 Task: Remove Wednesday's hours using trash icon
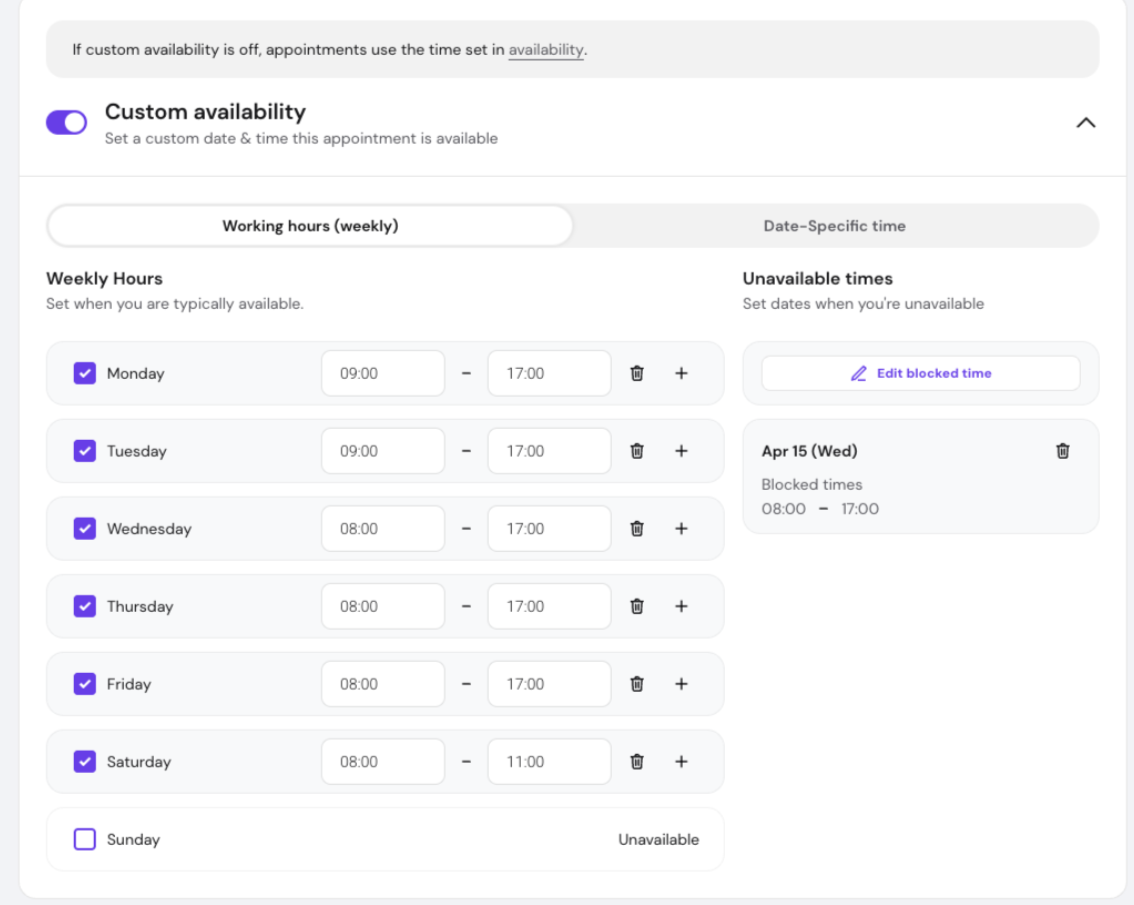(x=636, y=529)
